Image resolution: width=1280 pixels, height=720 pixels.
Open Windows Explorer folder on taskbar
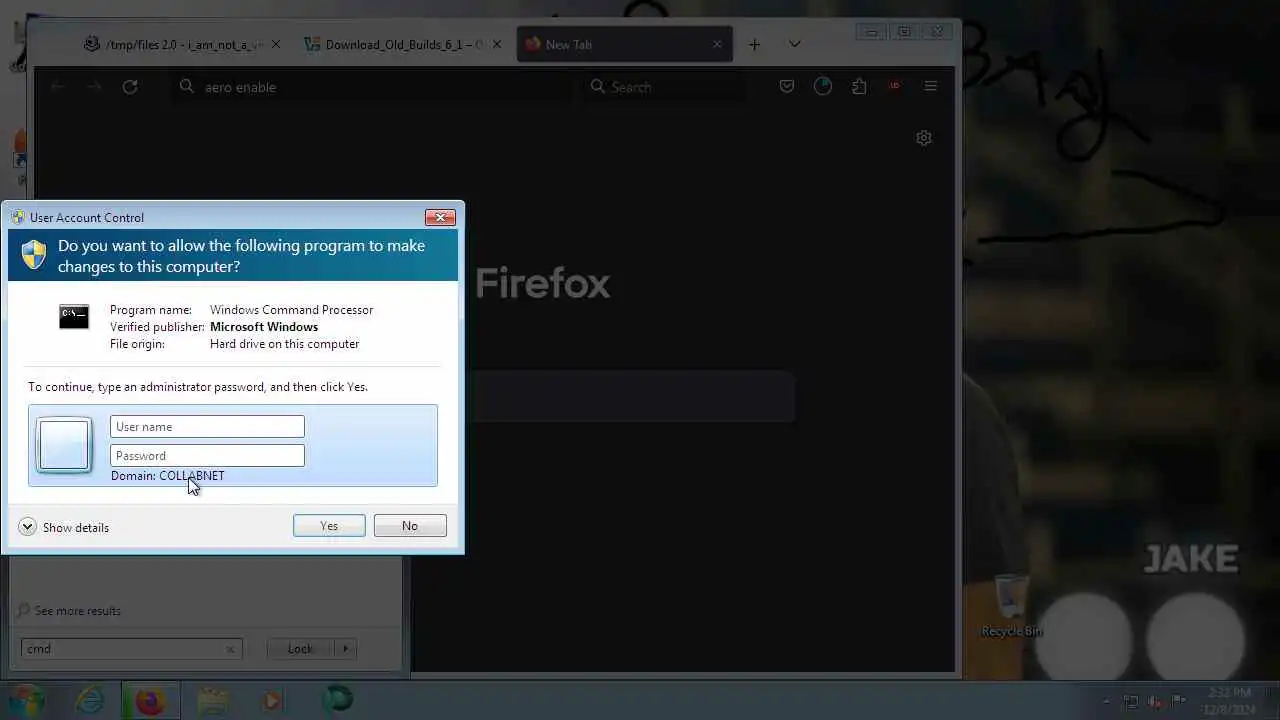[x=212, y=700]
